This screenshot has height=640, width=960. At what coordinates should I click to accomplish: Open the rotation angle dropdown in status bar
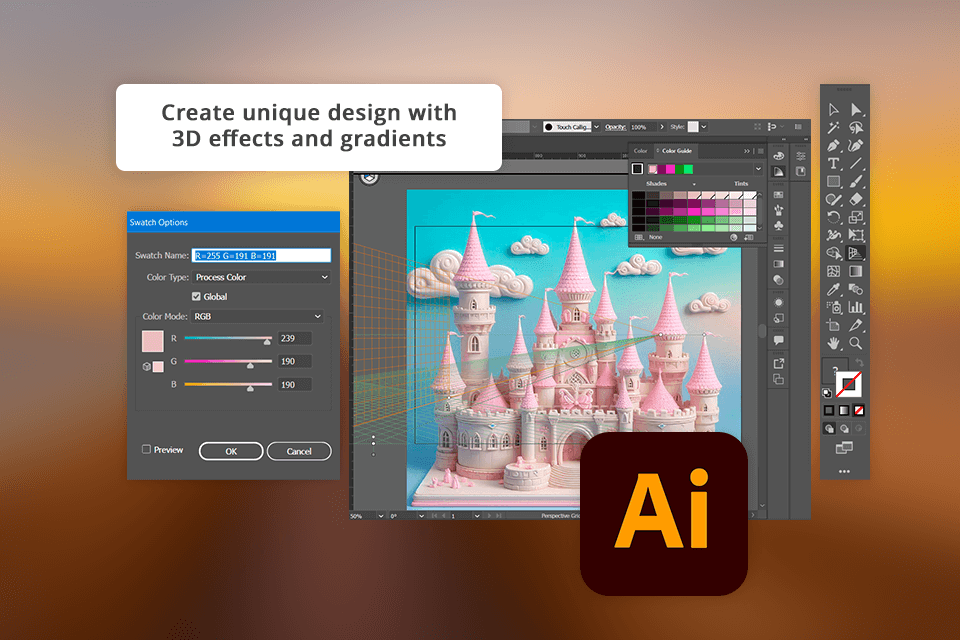(421, 516)
